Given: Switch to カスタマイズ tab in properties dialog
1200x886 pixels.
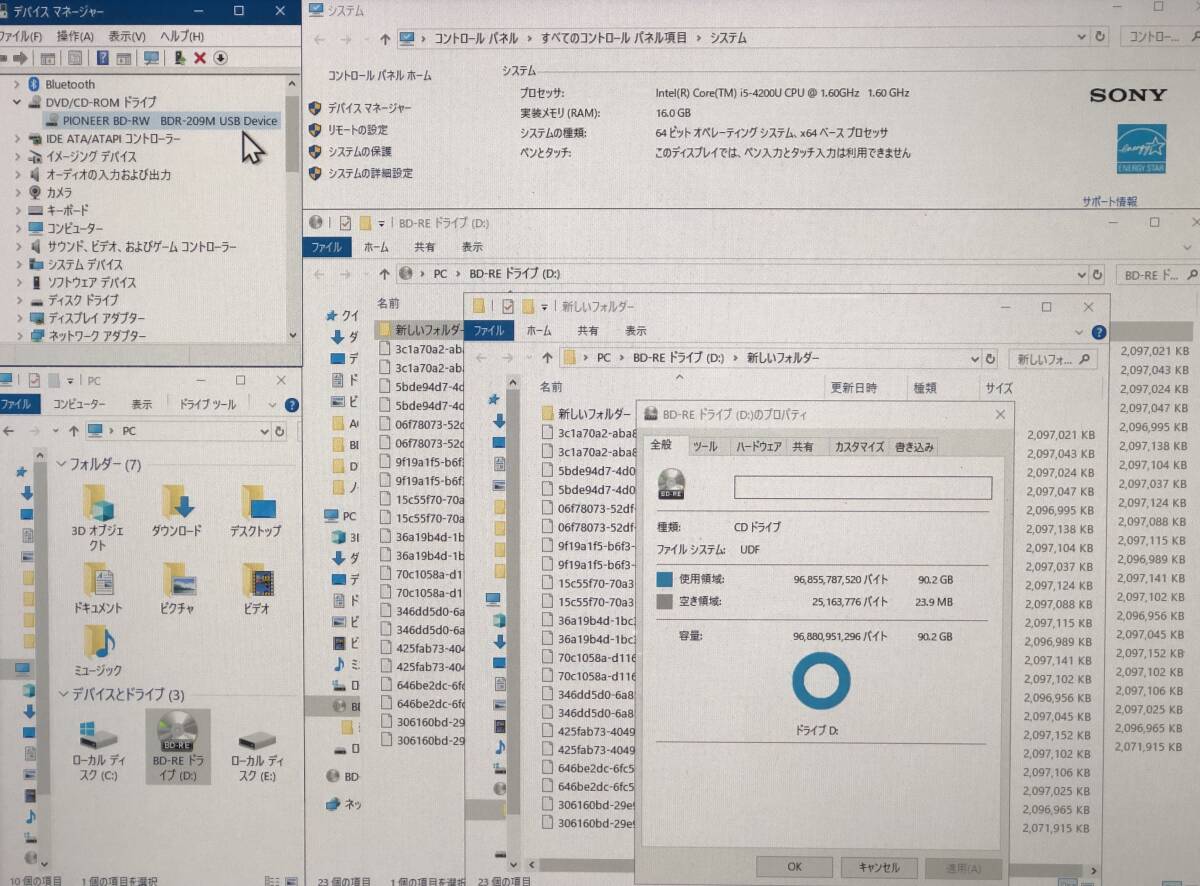Looking at the screenshot, I should (x=859, y=447).
